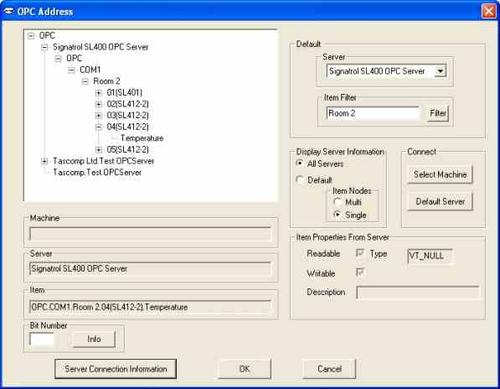Viewport: 500px width, 389px height.
Task: Close the OPC Address dialog
Action: pyautogui.click(x=489, y=11)
